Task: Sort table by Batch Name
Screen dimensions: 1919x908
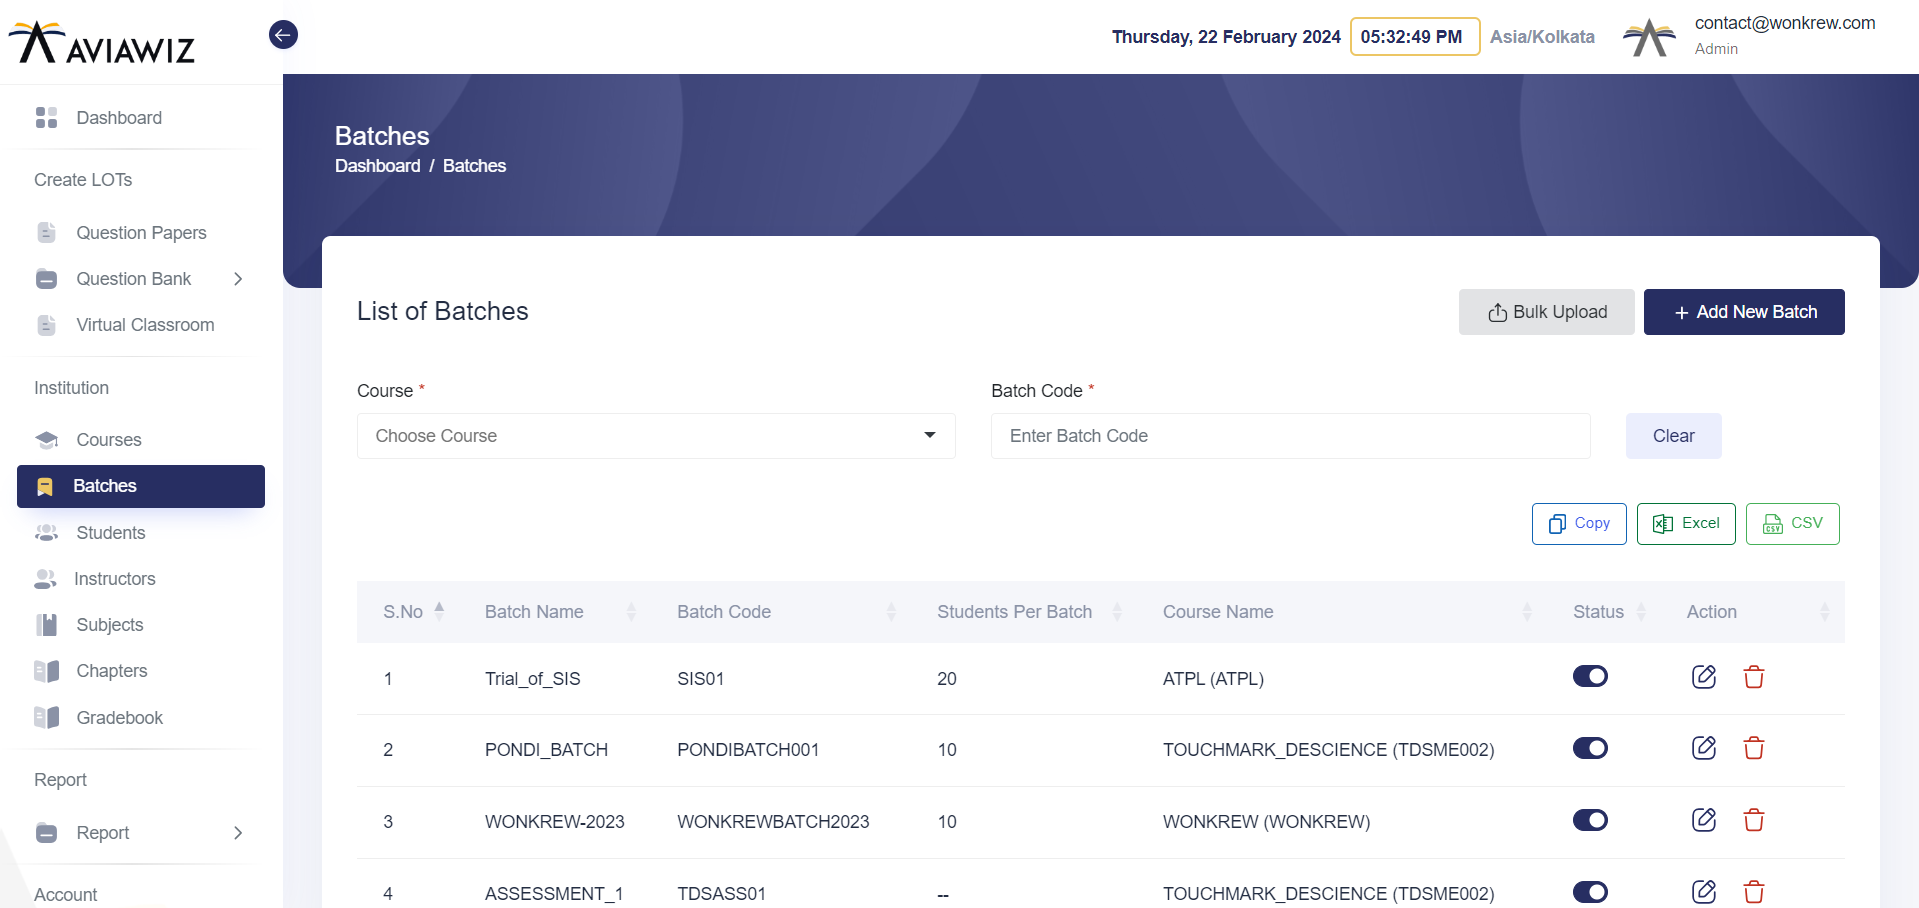Action: 559,612
